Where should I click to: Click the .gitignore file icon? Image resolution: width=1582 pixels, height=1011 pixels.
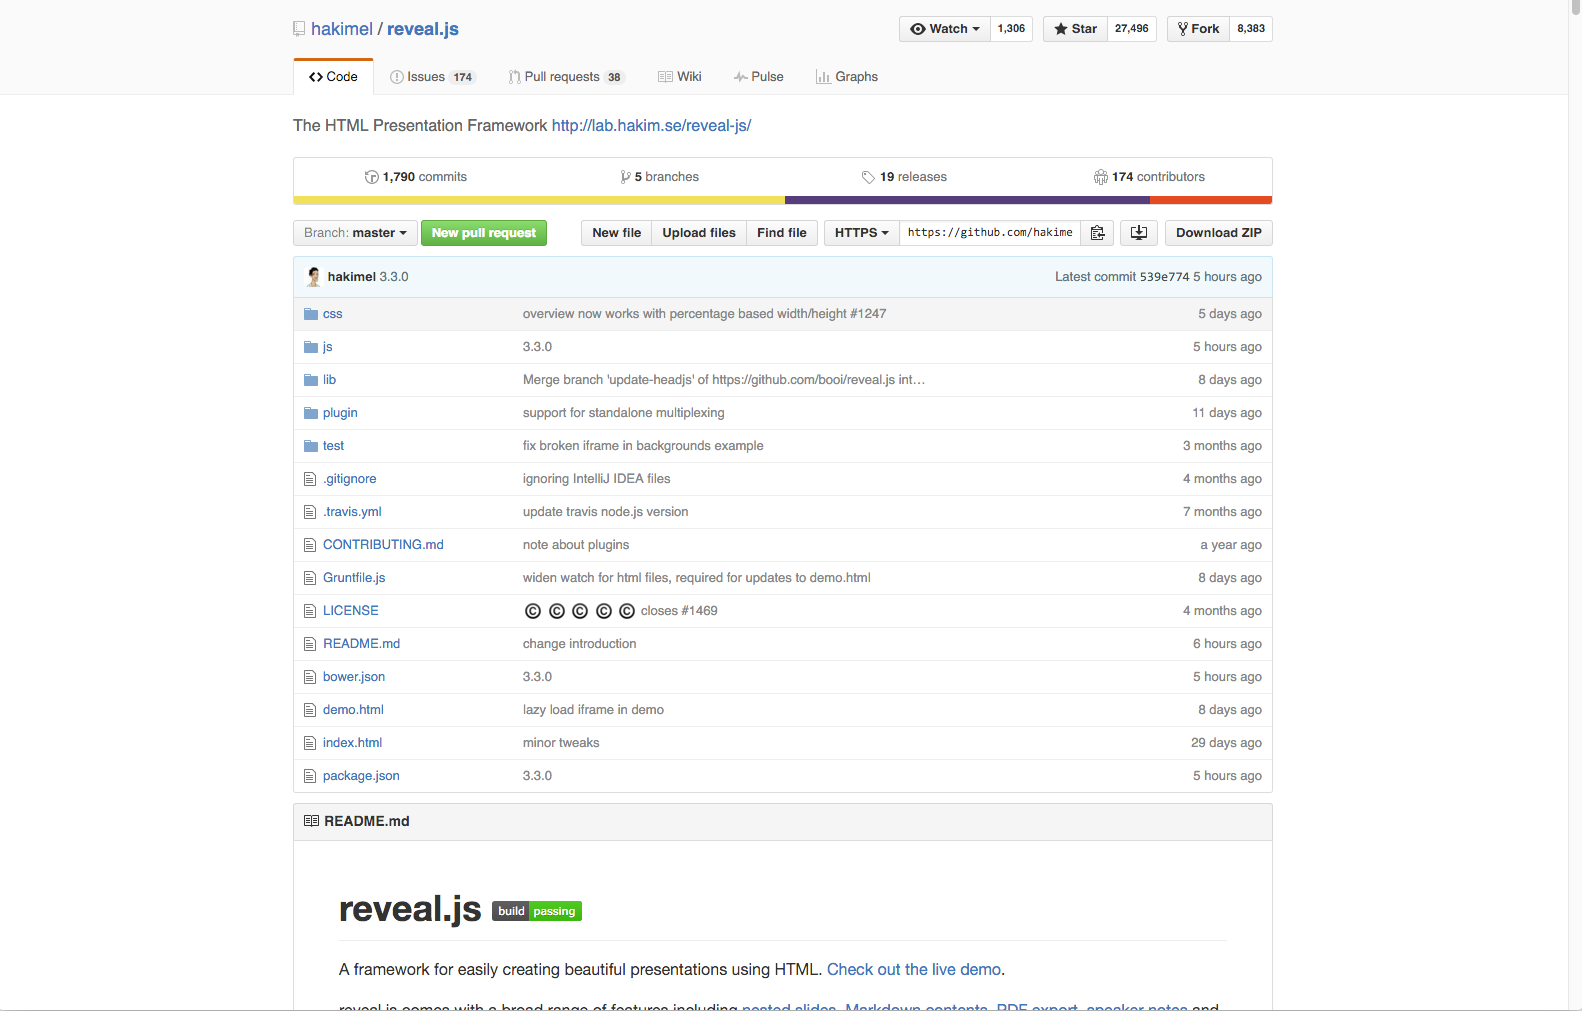click(x=310, y=479)
